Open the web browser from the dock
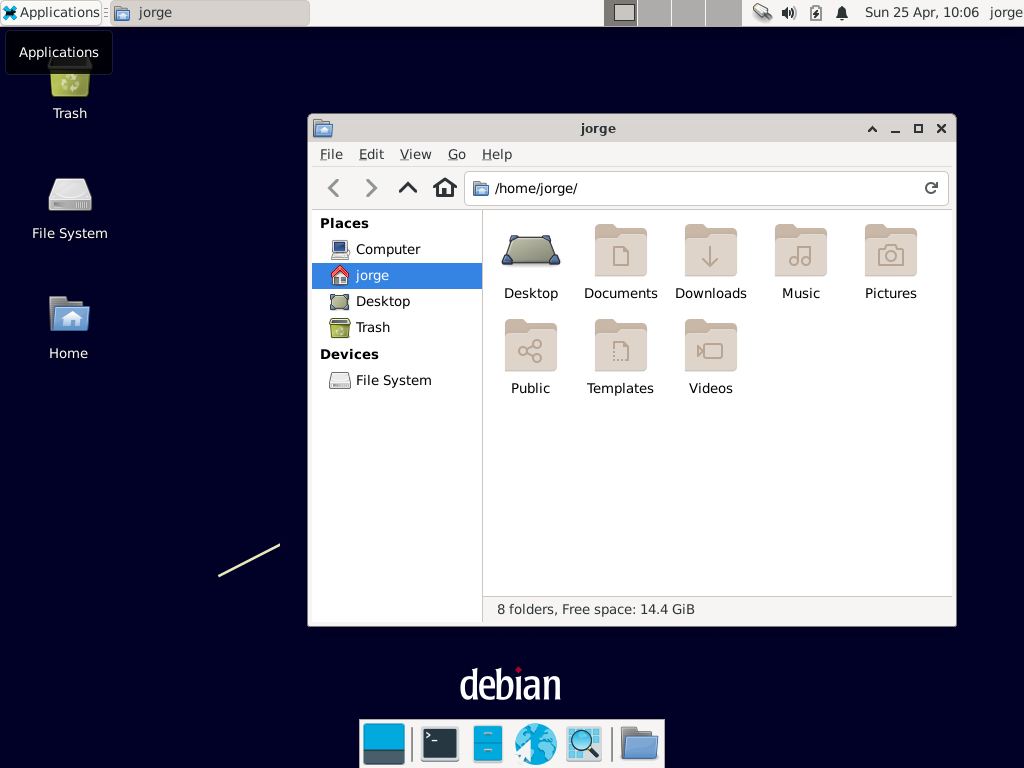The width and height of the screenshot is (1024, 768). point(535,744)
